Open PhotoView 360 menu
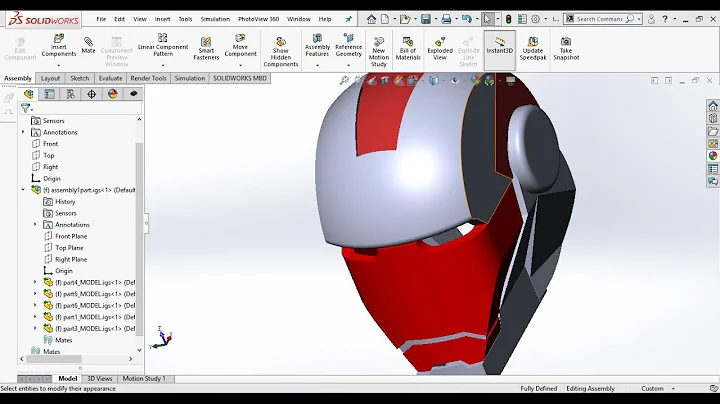720x404 pixels. tap(258, 19)
